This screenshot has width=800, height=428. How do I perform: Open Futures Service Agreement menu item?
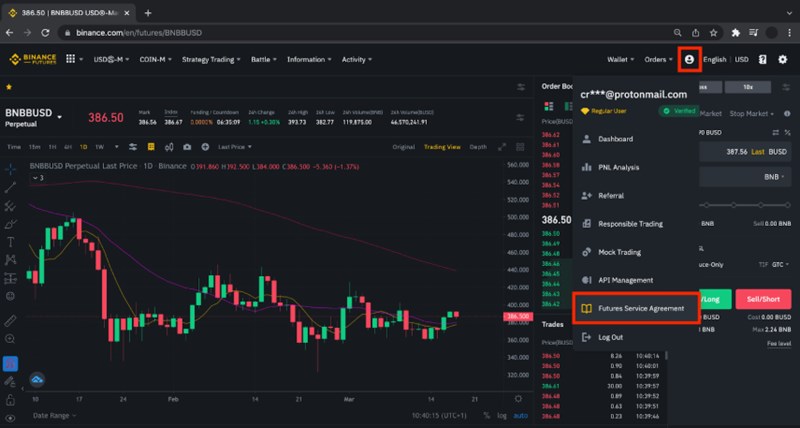point(641,309)
